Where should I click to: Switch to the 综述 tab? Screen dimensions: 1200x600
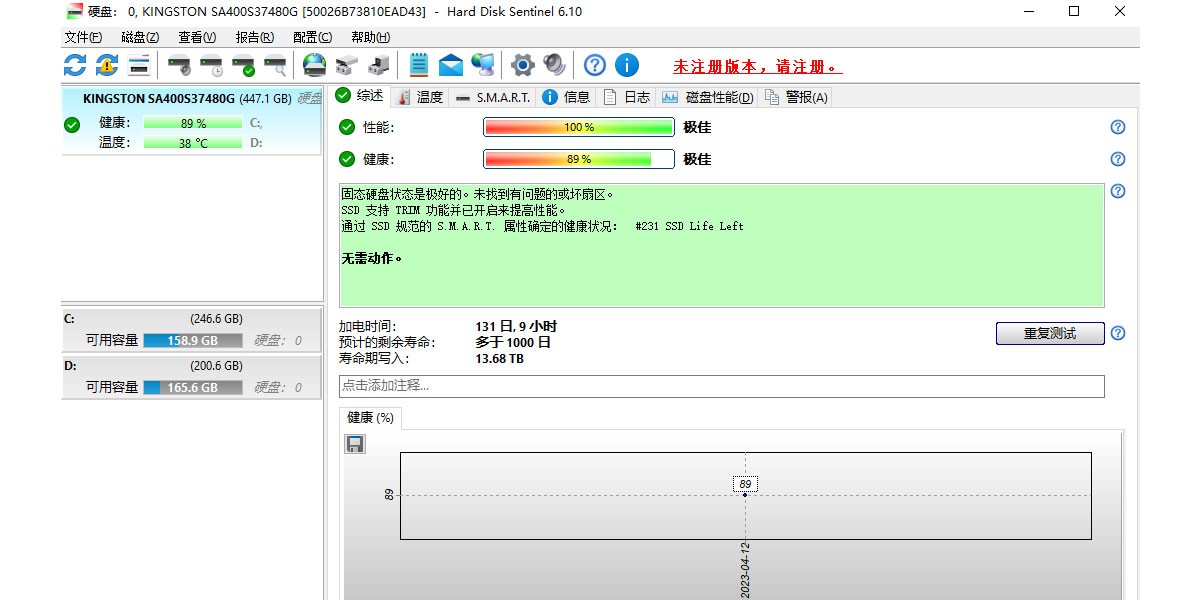(359, 96)
